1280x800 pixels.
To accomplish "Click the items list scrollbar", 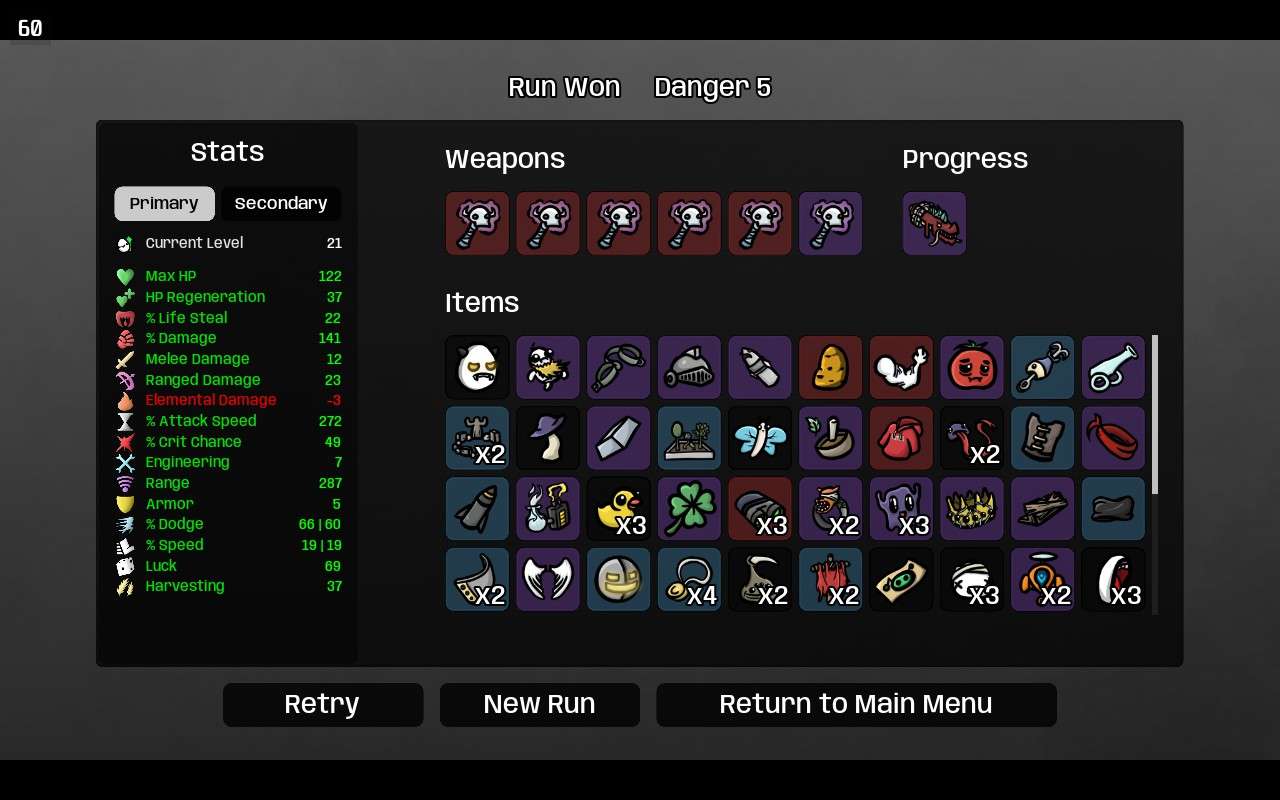I will pyautogui.click(x=1155, y=415).
